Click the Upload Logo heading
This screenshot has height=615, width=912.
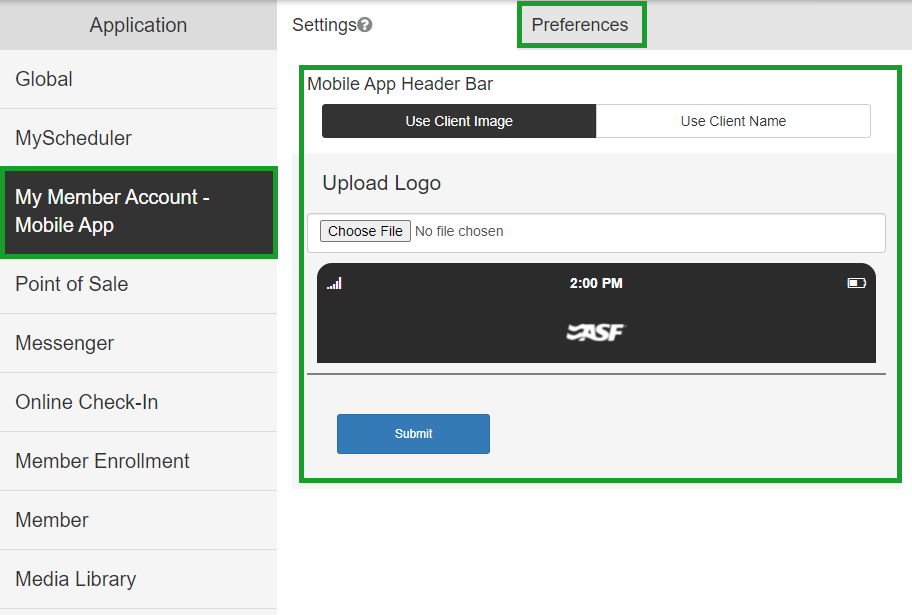(x=382, y=183)
